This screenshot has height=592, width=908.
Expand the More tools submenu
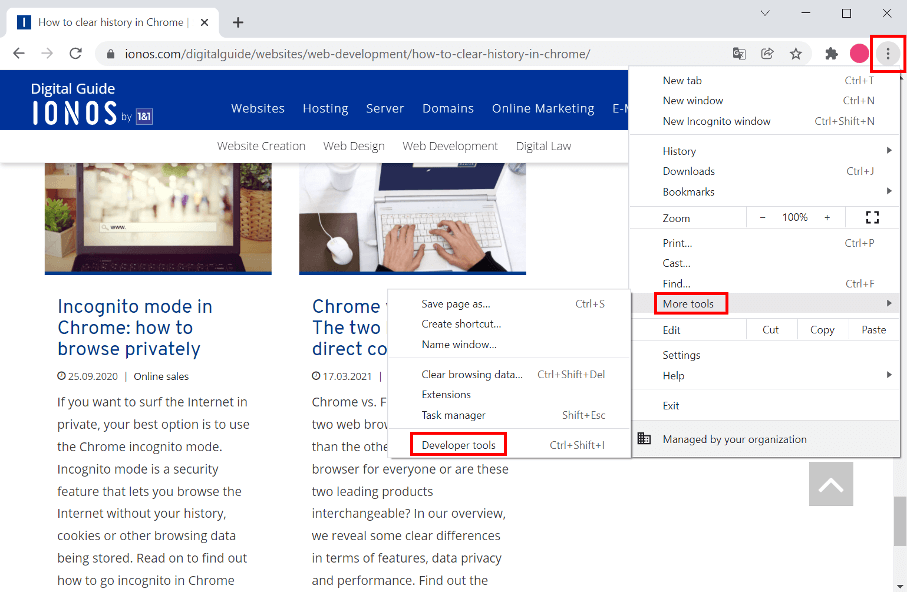(764, 304)
